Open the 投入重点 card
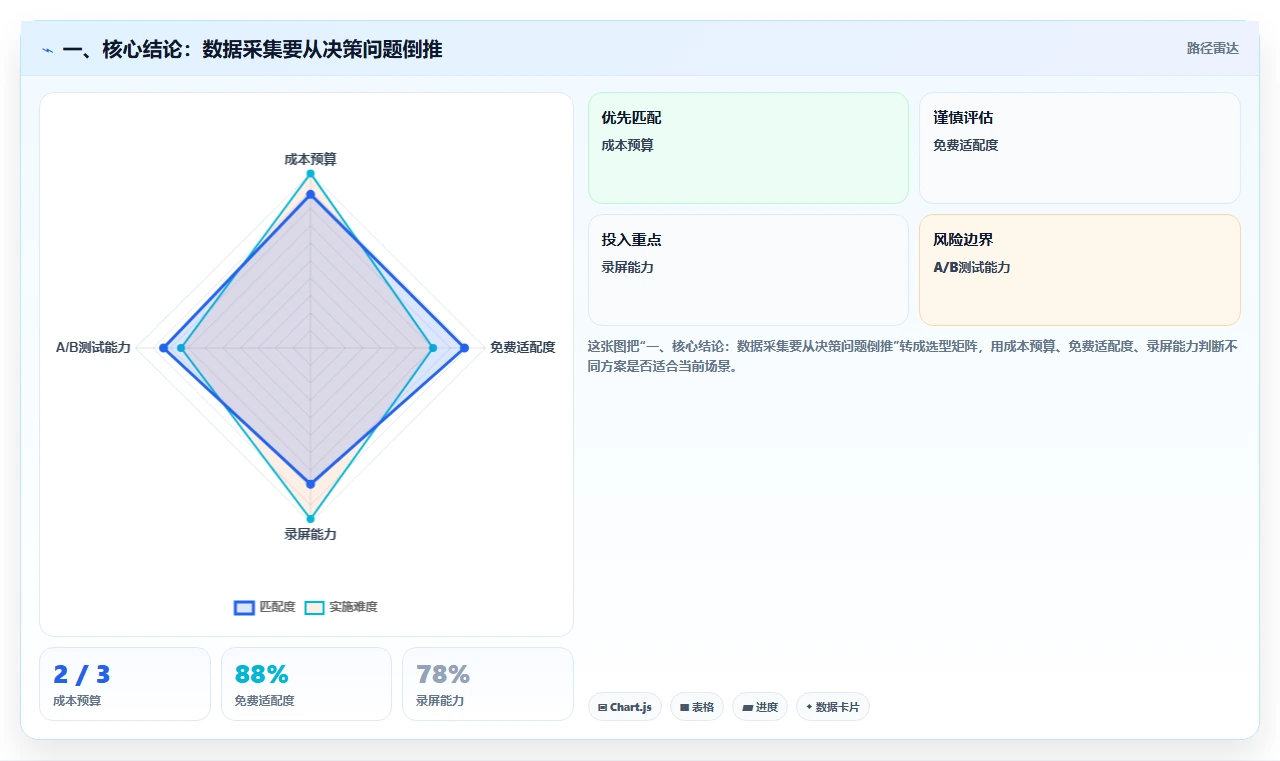Screen dimensions: 1280x761 (x=748, y=270)
